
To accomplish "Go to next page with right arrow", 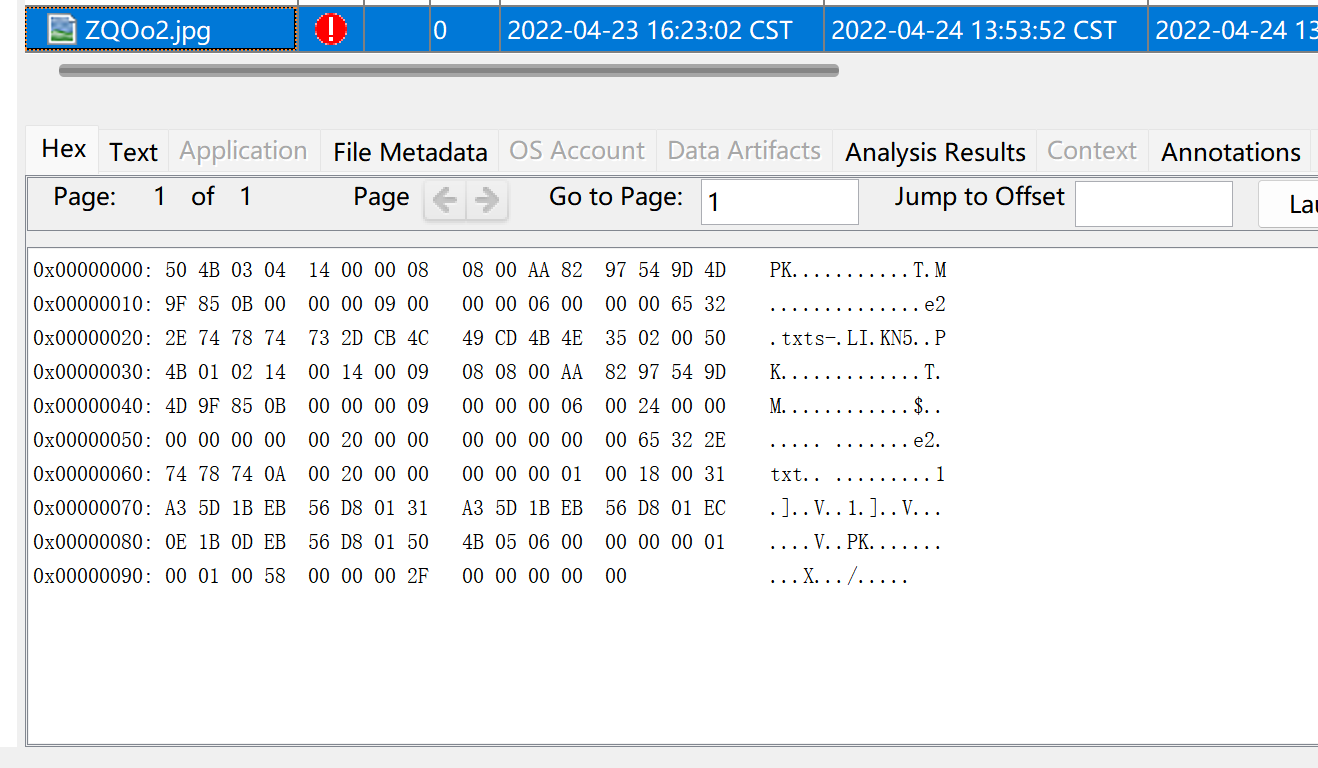I will click(487, 200).
